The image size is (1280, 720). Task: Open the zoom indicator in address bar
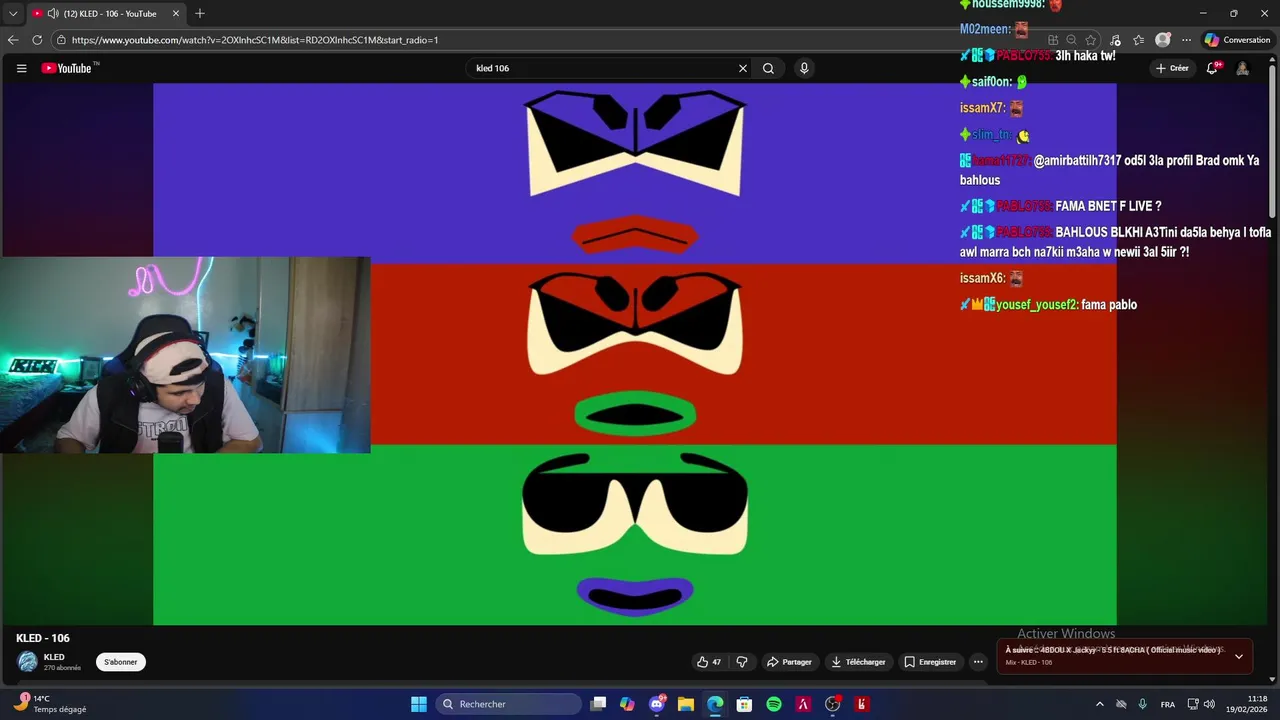click(1071, 40)
